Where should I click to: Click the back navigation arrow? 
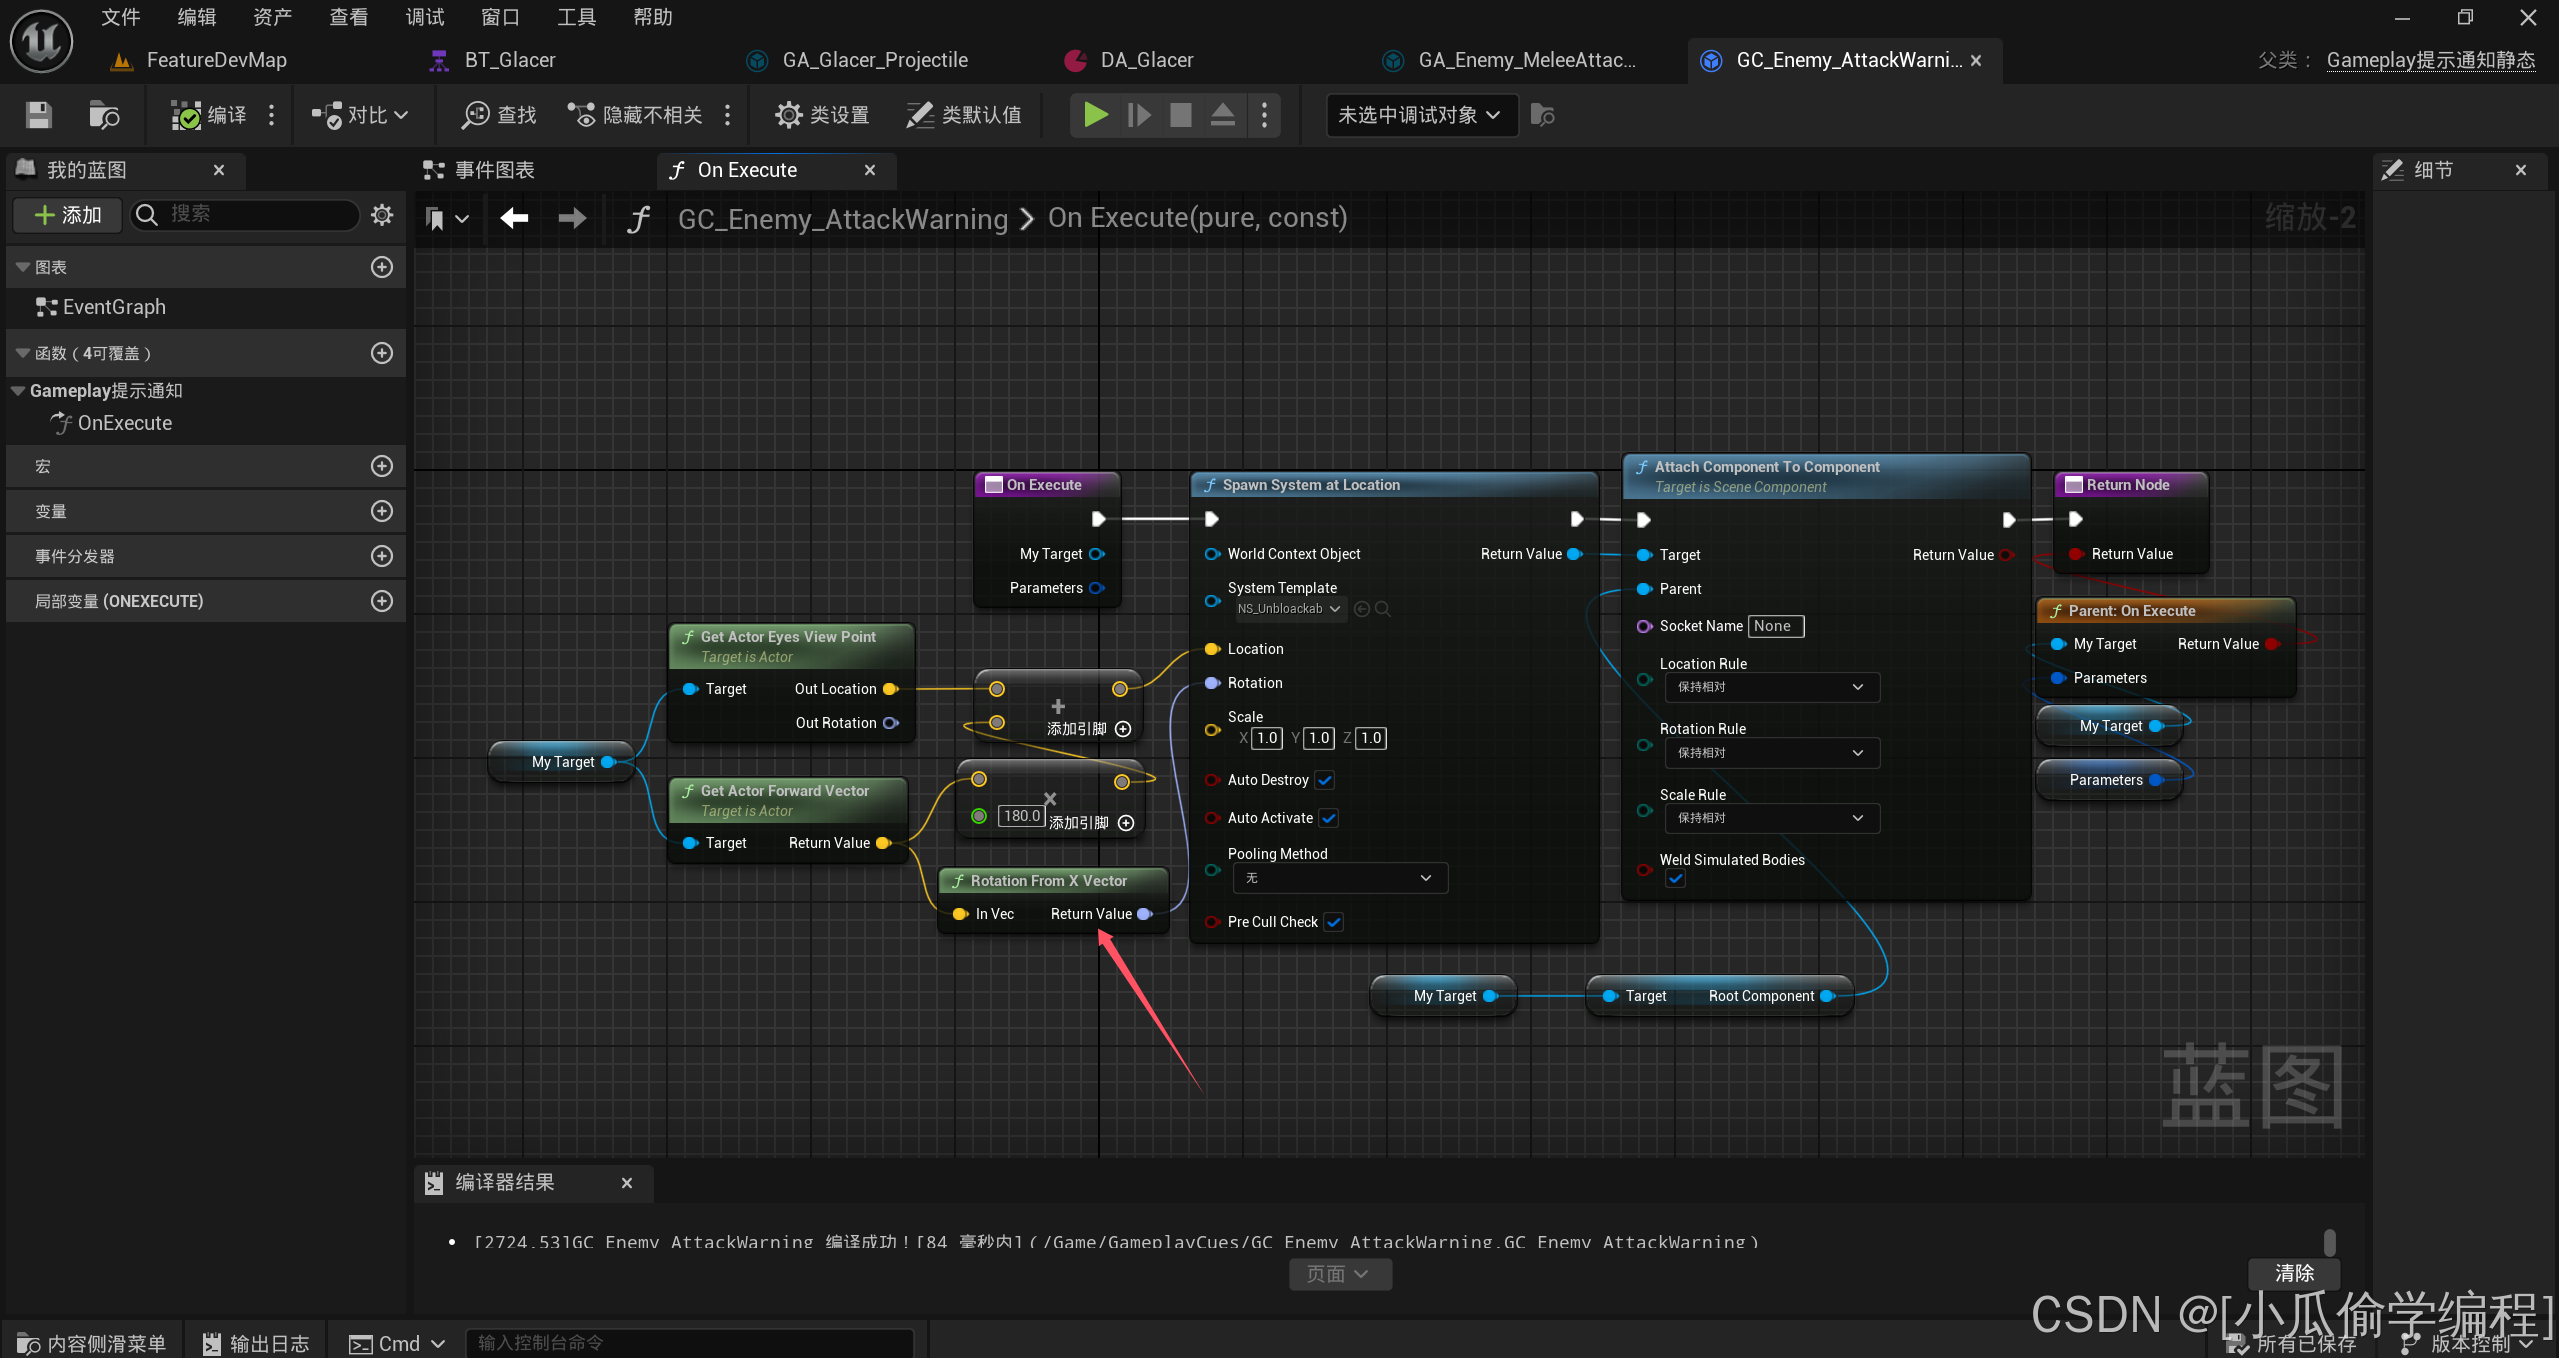point(514,218)
